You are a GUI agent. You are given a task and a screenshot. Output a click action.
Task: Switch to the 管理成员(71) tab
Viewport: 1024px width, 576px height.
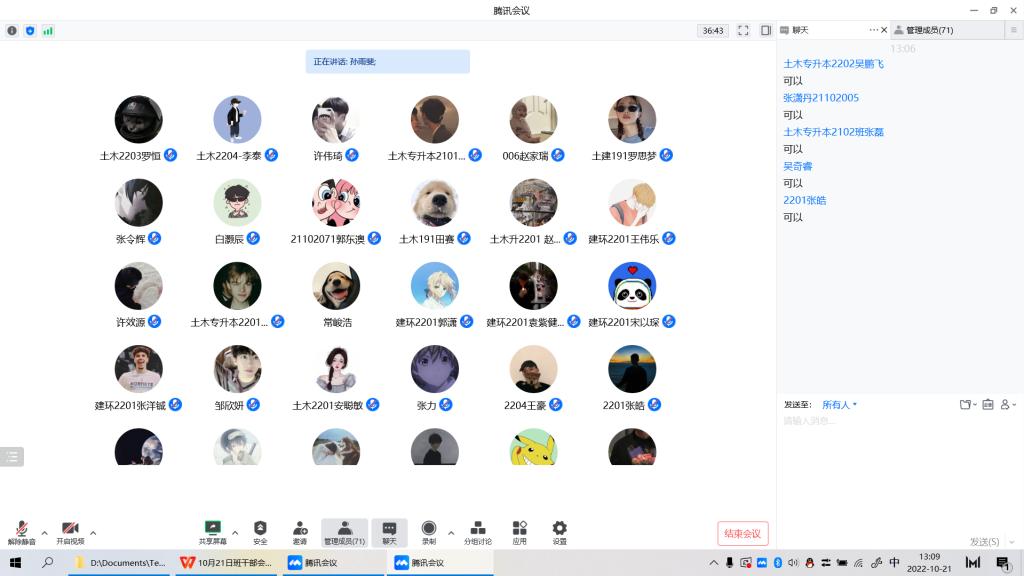928,31
